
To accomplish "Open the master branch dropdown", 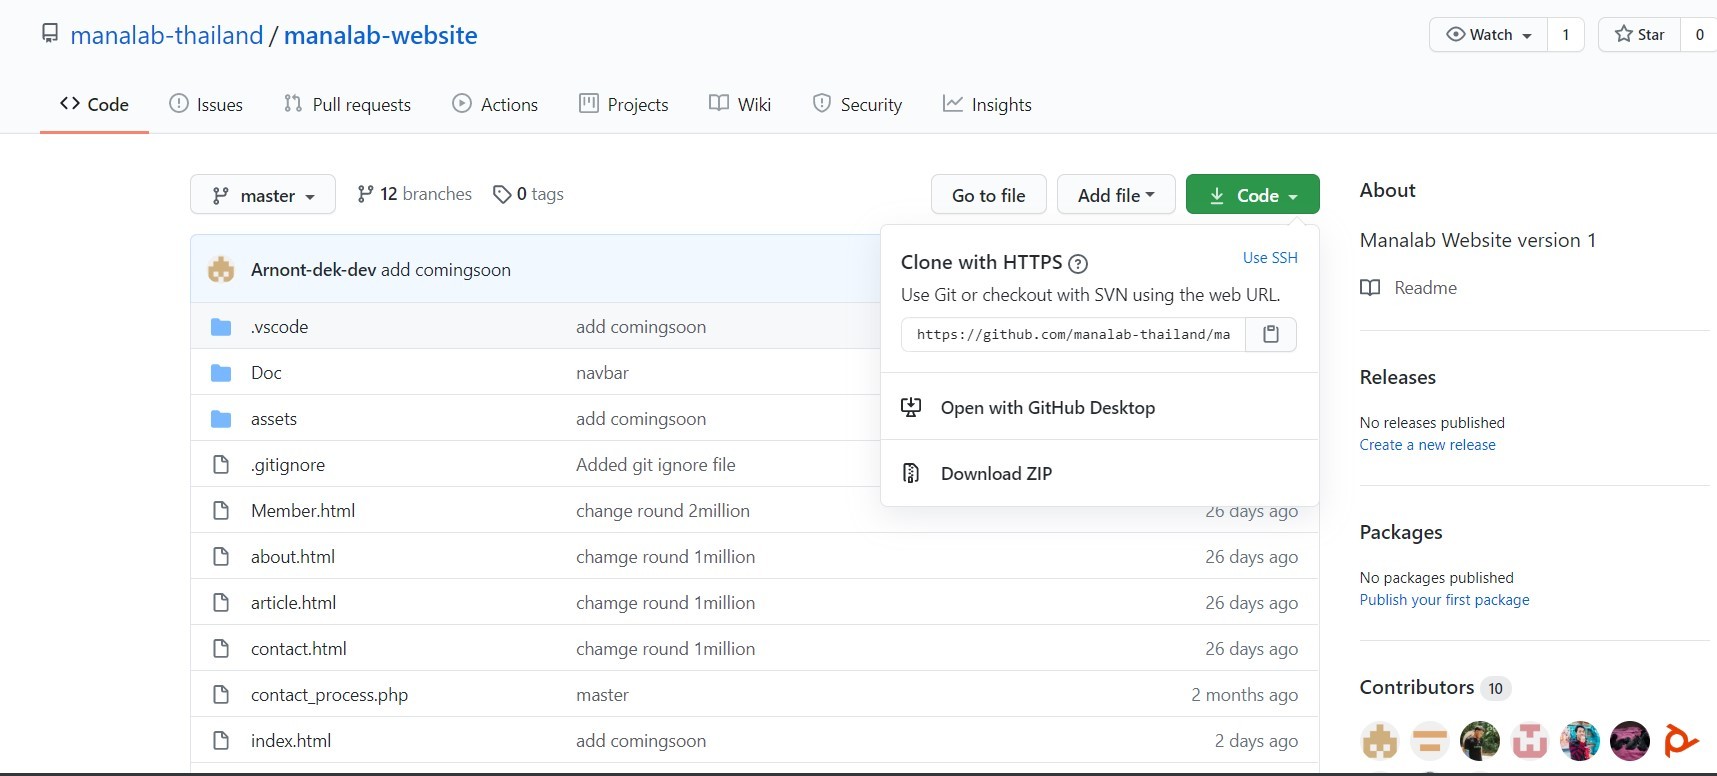I will click(263, 195).
